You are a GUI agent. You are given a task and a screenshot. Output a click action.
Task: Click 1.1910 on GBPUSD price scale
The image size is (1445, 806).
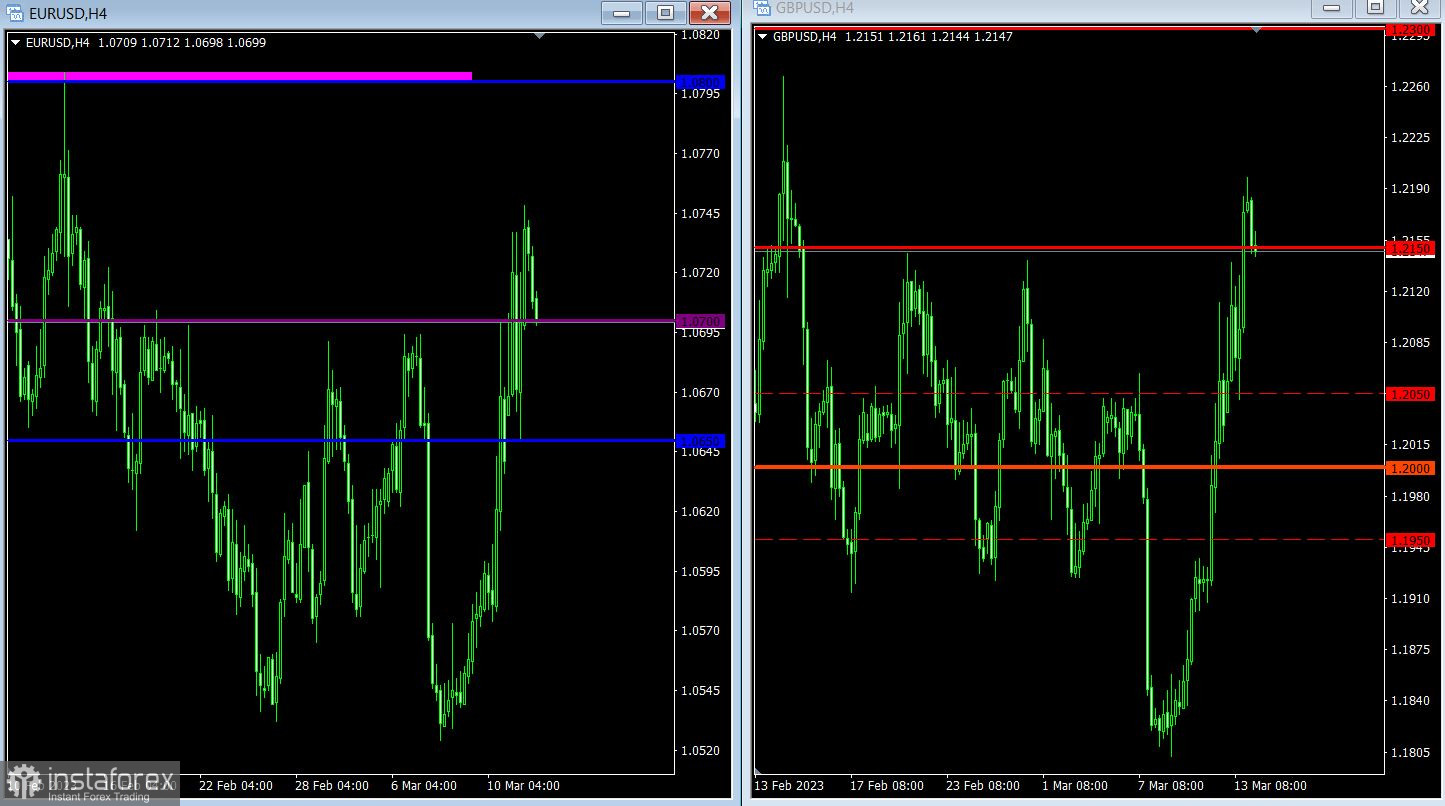tap(1410, 599)
